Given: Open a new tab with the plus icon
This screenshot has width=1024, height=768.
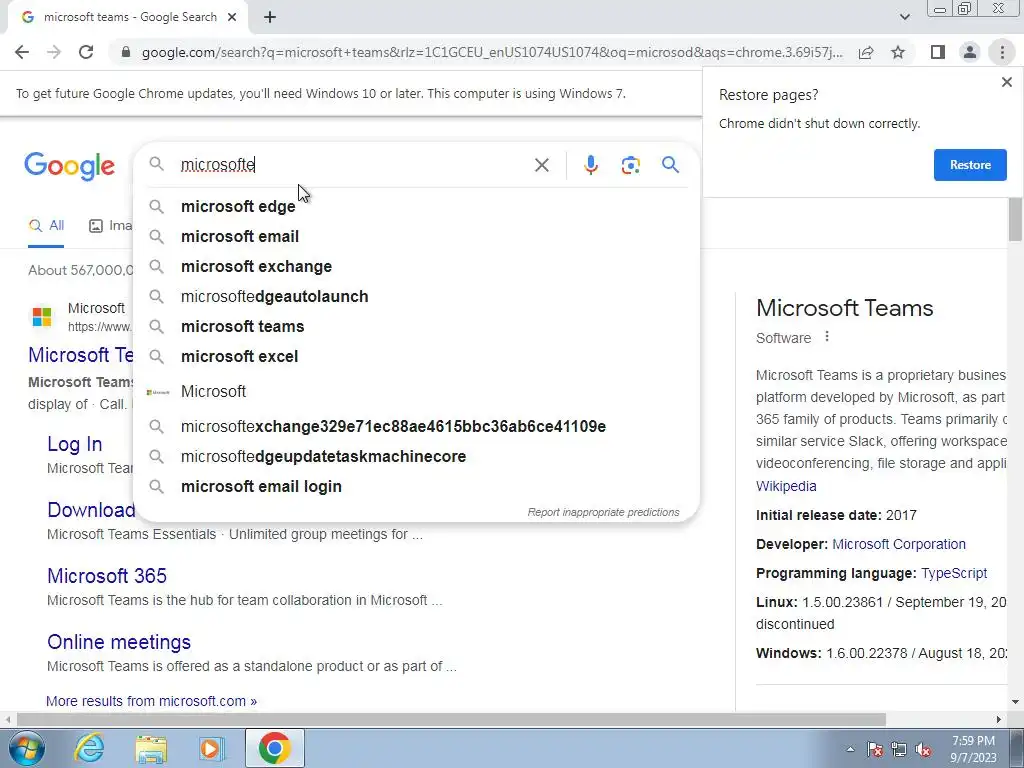Looking at the screenshot, I should pyautogui.click(x=270, y=18).
